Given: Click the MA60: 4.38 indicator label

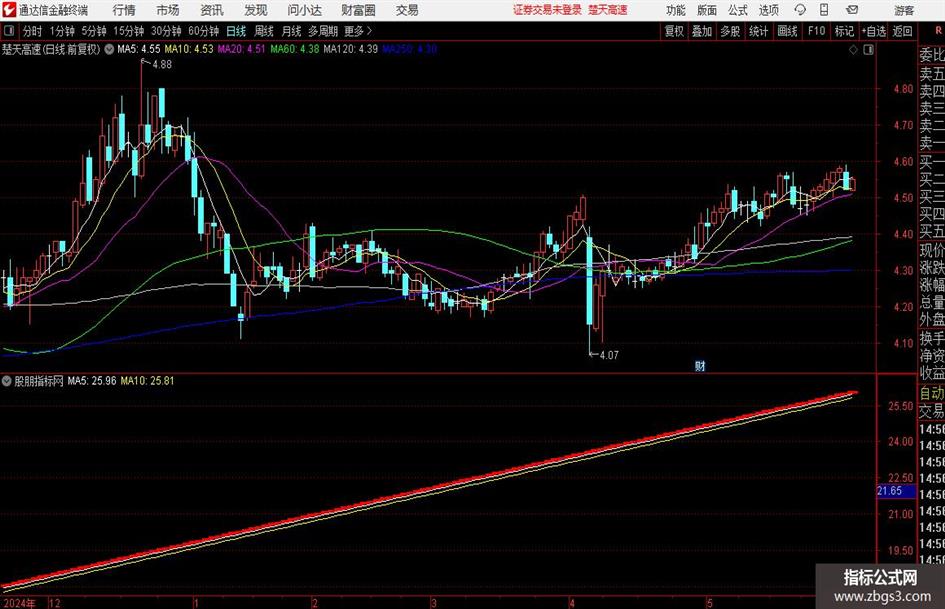Looking at the screenshot, I should point(295,49).
